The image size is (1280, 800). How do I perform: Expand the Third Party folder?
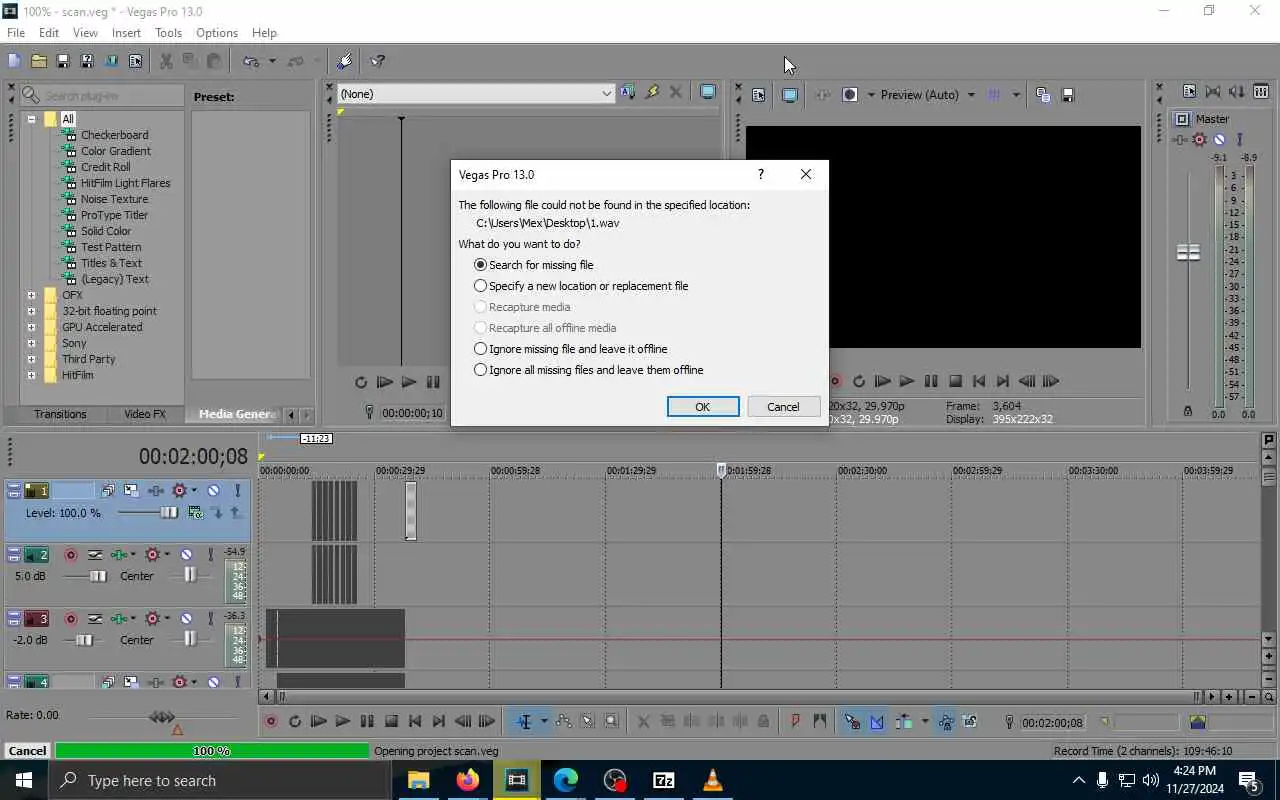31,359
